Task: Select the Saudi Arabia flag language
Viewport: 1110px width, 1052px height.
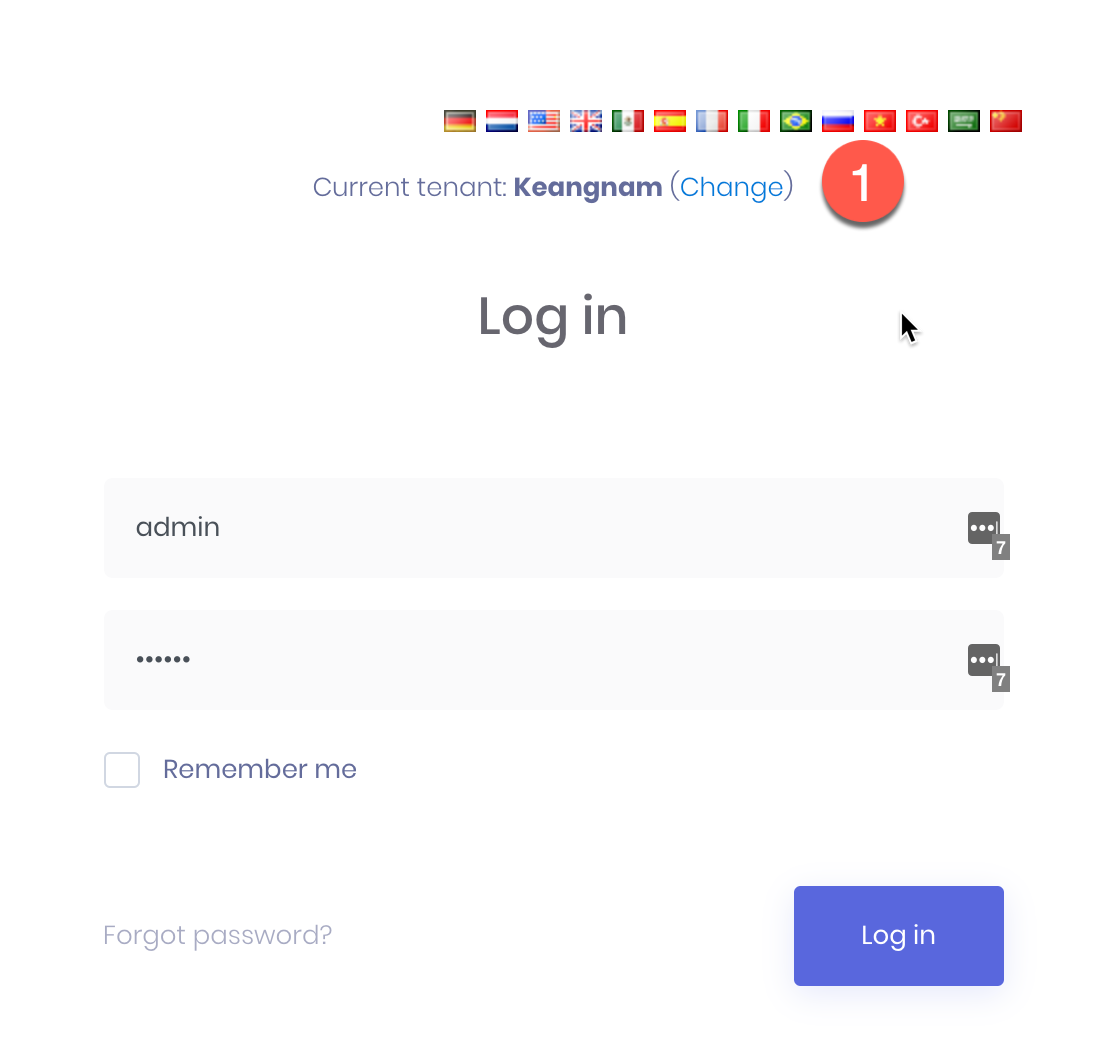Action: pyautogui.click(x=964, y=121)
